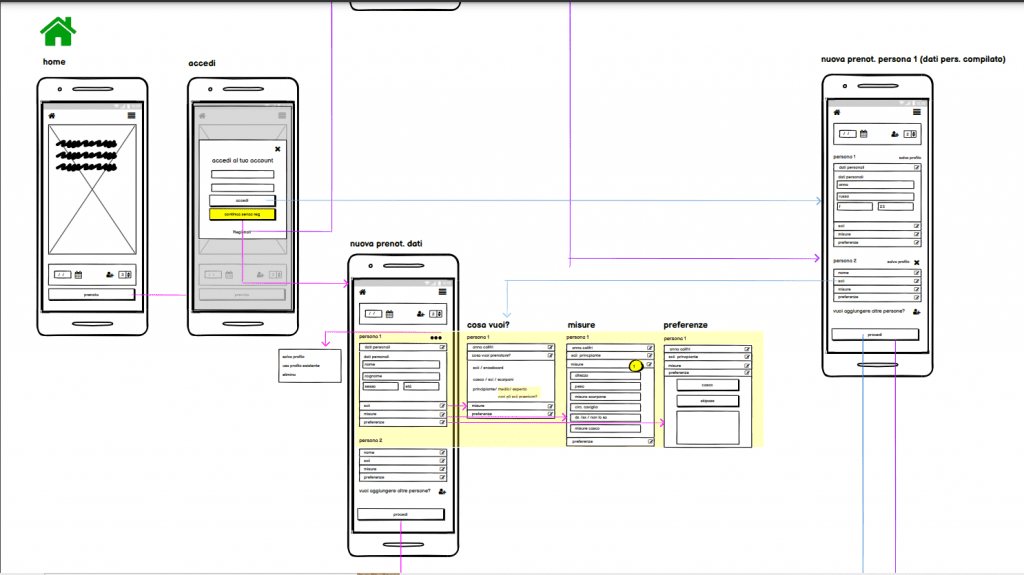1024x575 pixels.
Task: Expand 'cosa vuoi prenotare?' row in cosa vuoi panel
Action: point(550,355)
